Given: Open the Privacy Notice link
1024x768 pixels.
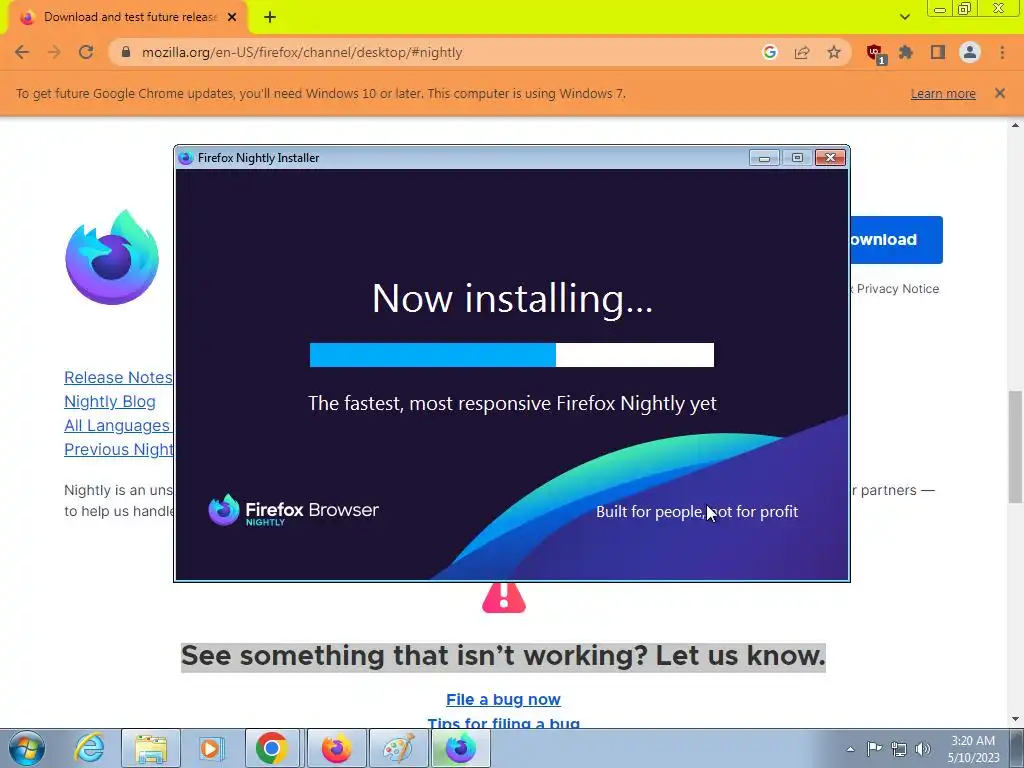Looking at the screenshot, I should pyautogui.click(x=897, y=289).
